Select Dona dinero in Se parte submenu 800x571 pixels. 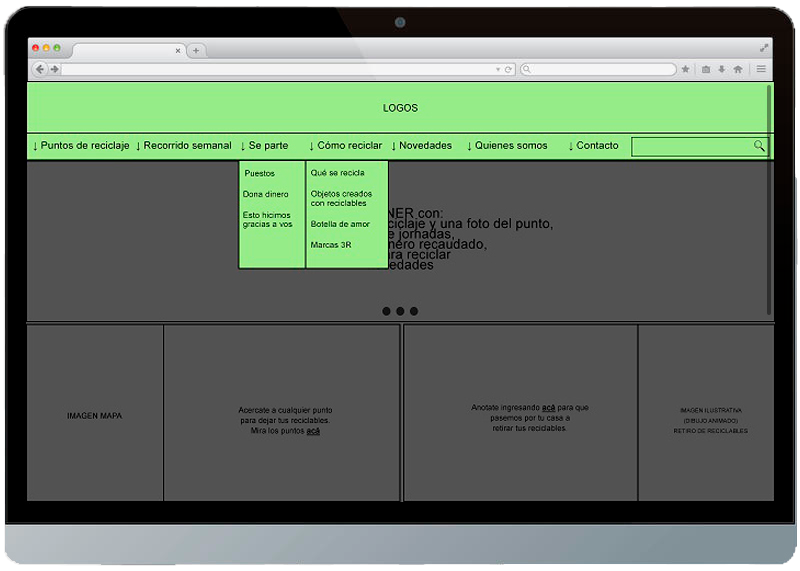tap(265, 194)
